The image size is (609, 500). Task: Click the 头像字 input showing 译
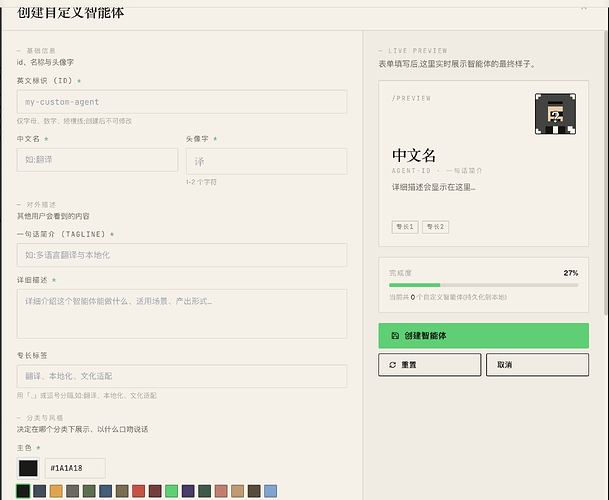click(266, 161)
